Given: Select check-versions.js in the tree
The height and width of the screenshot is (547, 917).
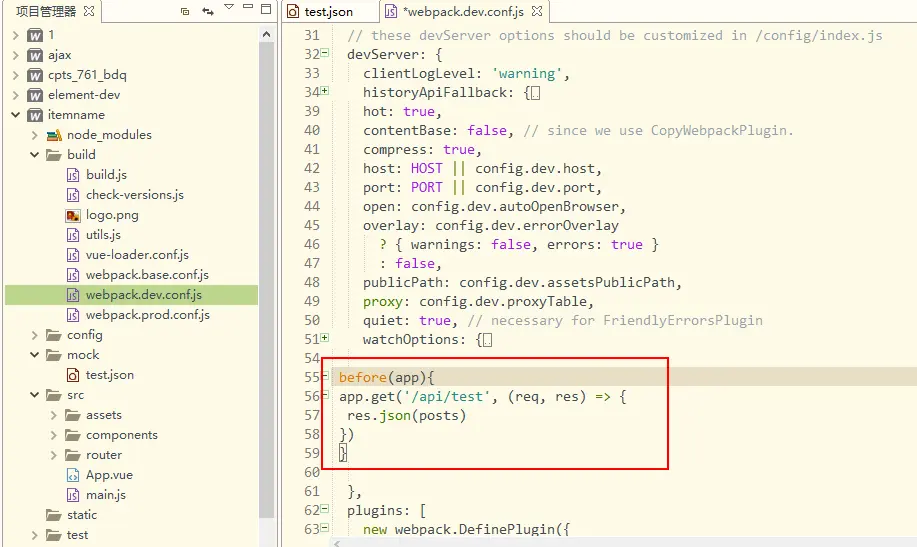Looking at the screenshot, I should point(135,195).
